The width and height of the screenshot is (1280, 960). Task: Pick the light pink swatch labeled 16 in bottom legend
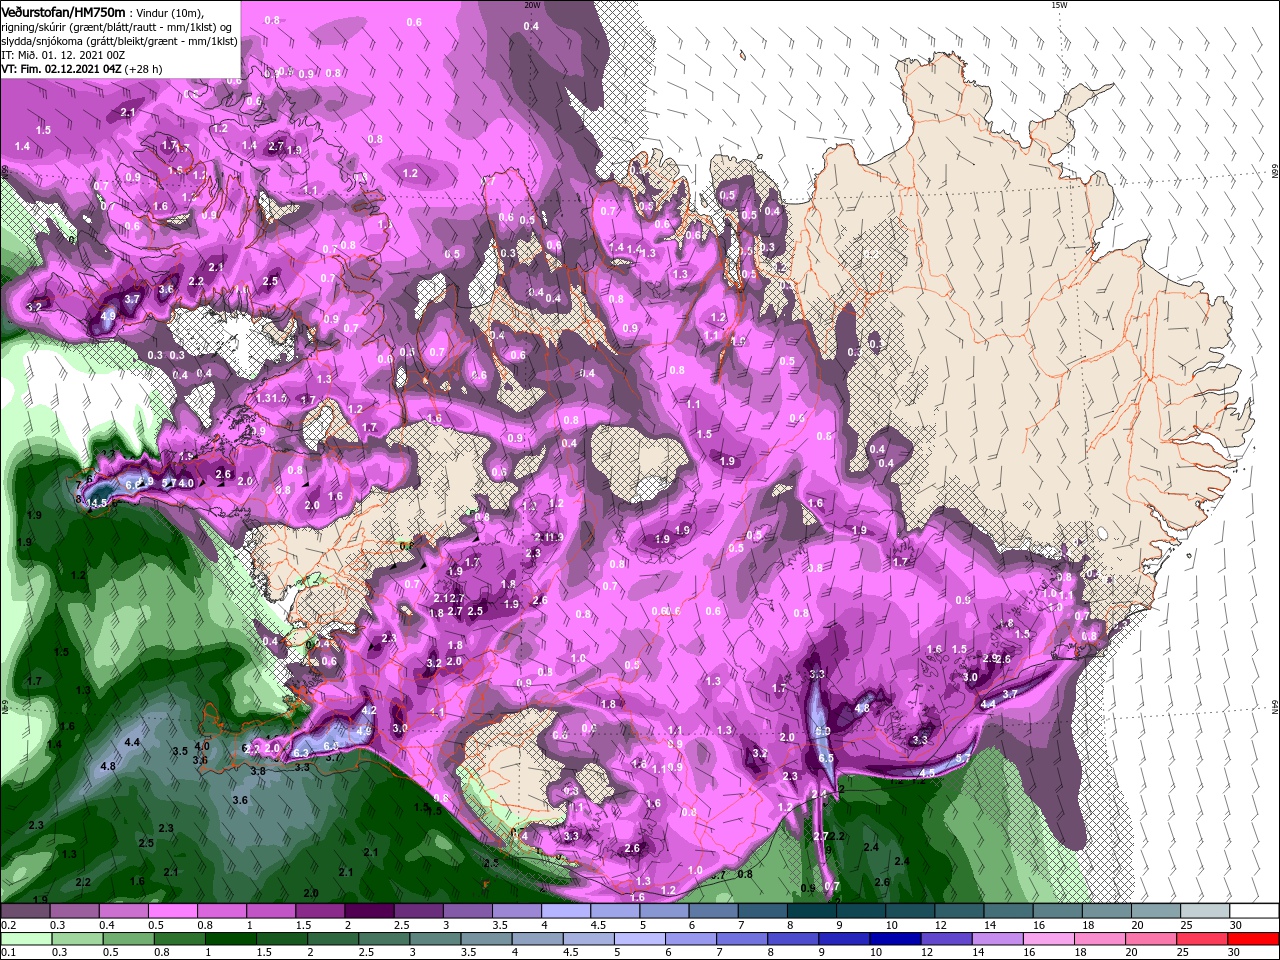tap(1048, 939)
